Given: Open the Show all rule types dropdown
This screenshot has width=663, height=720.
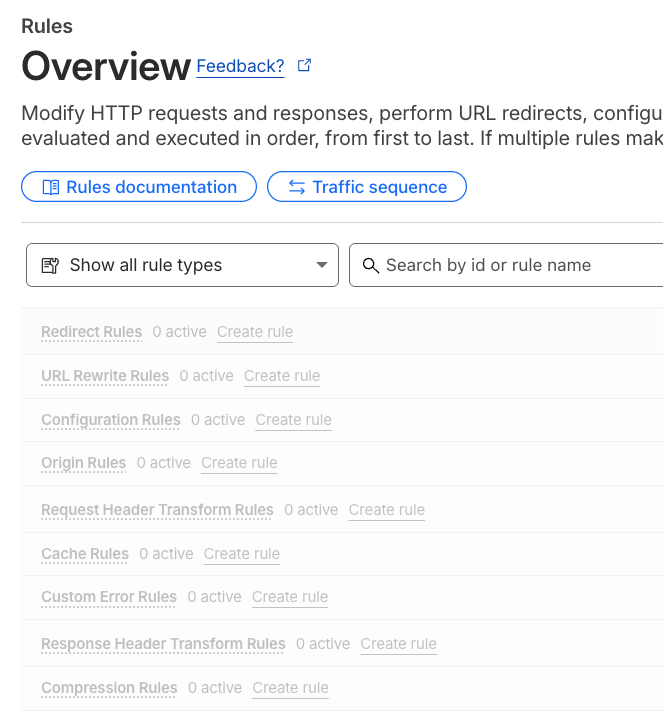Looking at the screenshot, I should (x=182, y=265).
